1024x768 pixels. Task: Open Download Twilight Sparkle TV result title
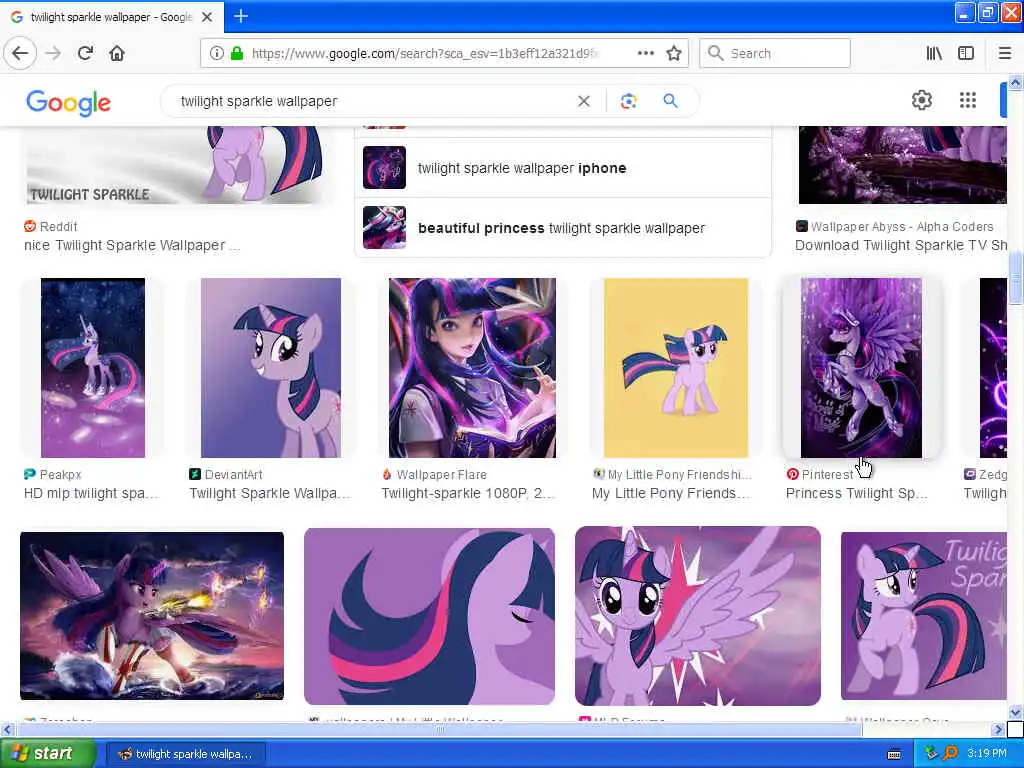coord(901,246)
